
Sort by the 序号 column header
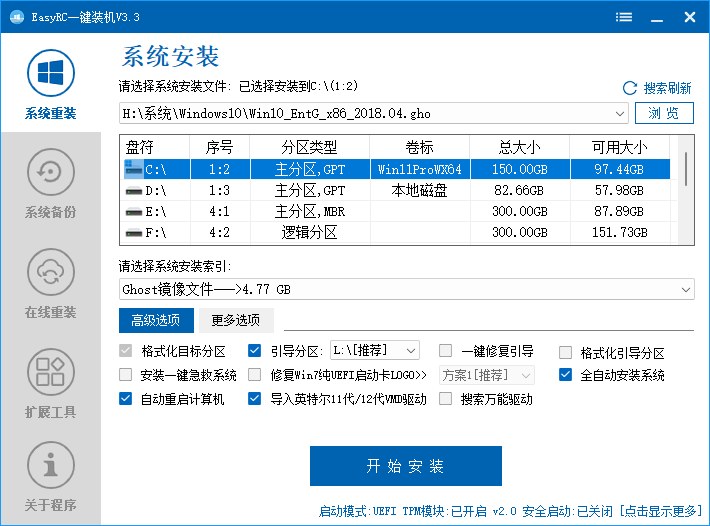220,147
